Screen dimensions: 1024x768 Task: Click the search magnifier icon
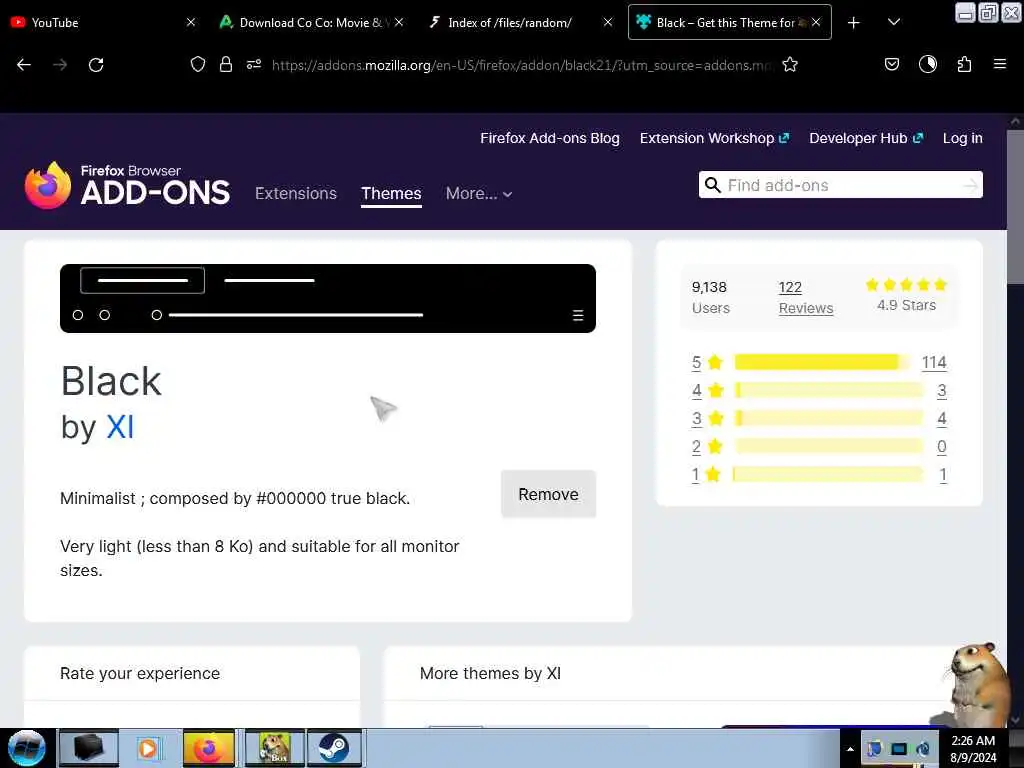tap(712, 185)
